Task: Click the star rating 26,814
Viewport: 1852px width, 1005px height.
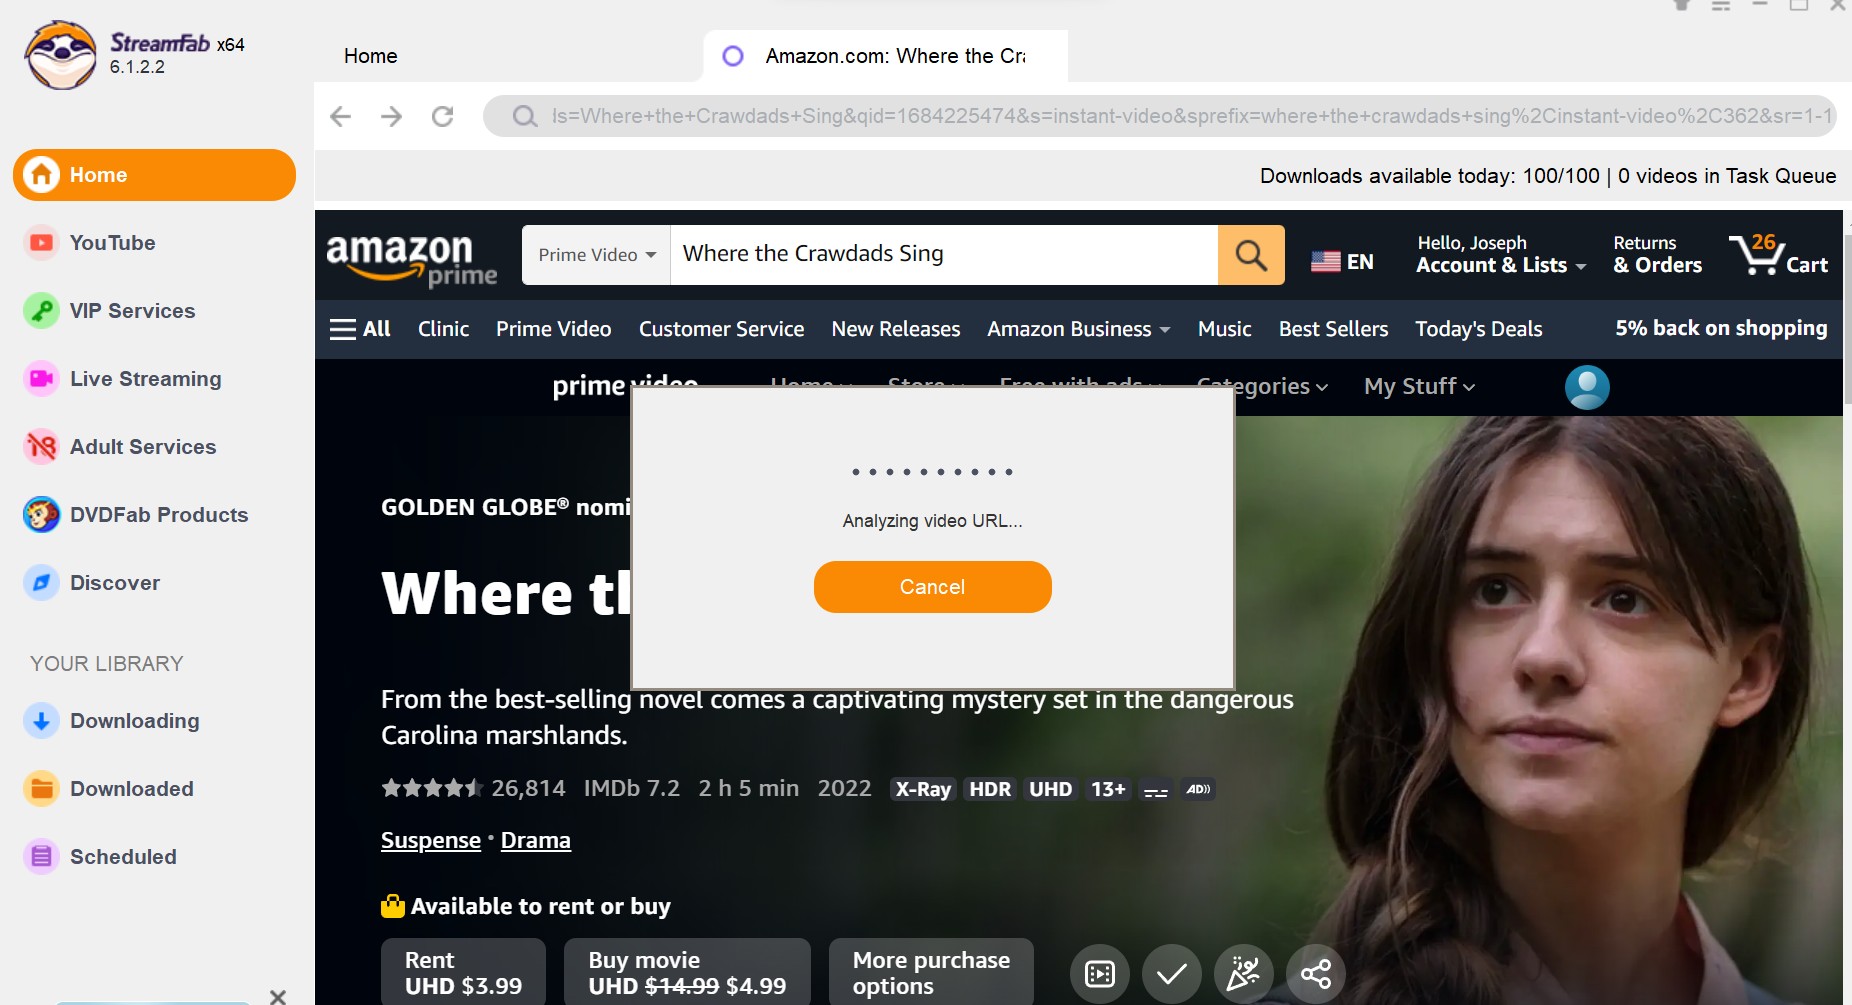Action: coord(473,789)
